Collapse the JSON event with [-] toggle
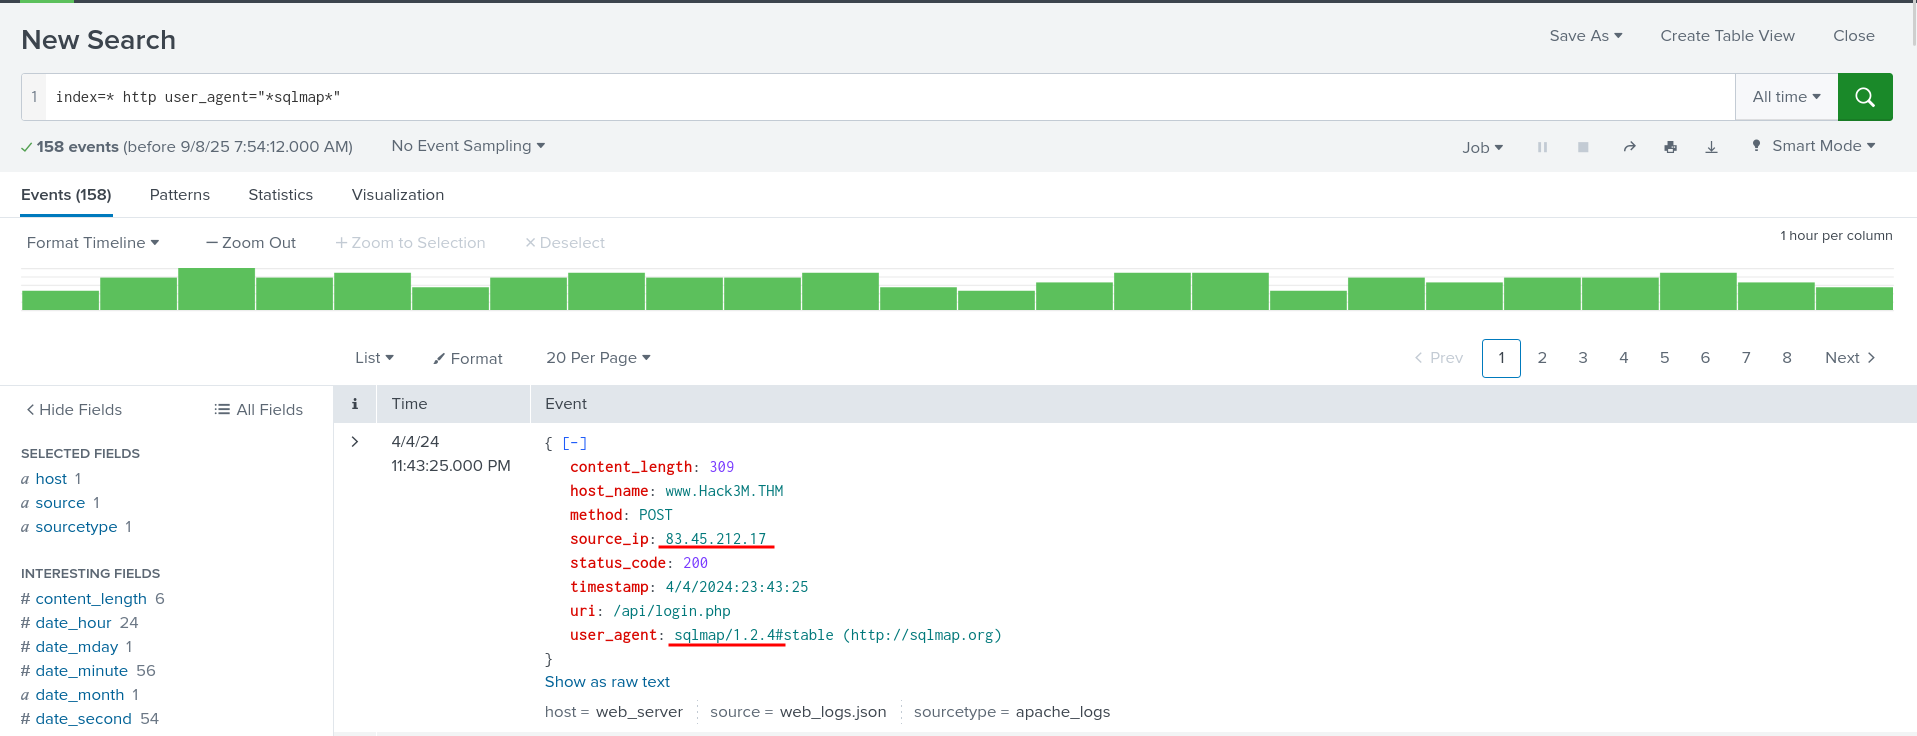This screenshot has width=1917, height=736. pyautogui.click(x=574, y=443)
